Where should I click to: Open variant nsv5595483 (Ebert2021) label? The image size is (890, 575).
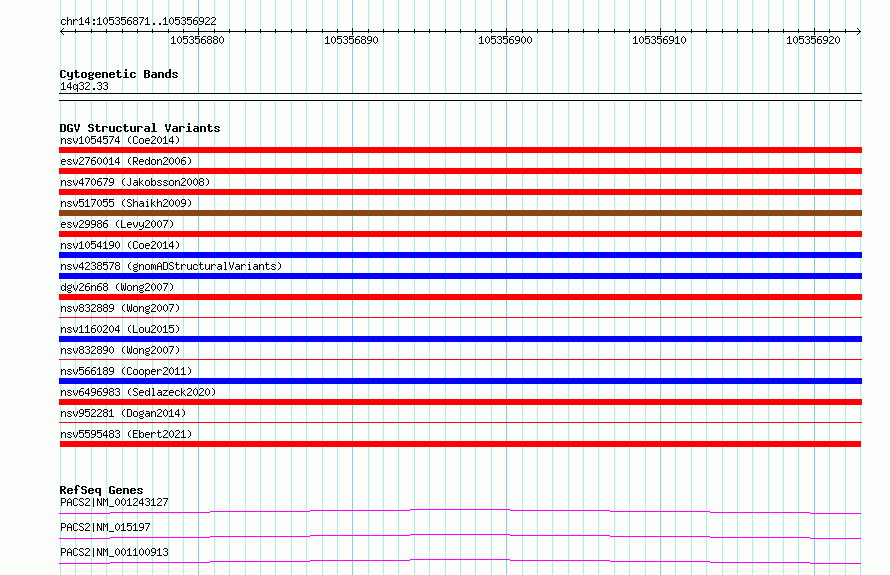click(x=126, y=434)
